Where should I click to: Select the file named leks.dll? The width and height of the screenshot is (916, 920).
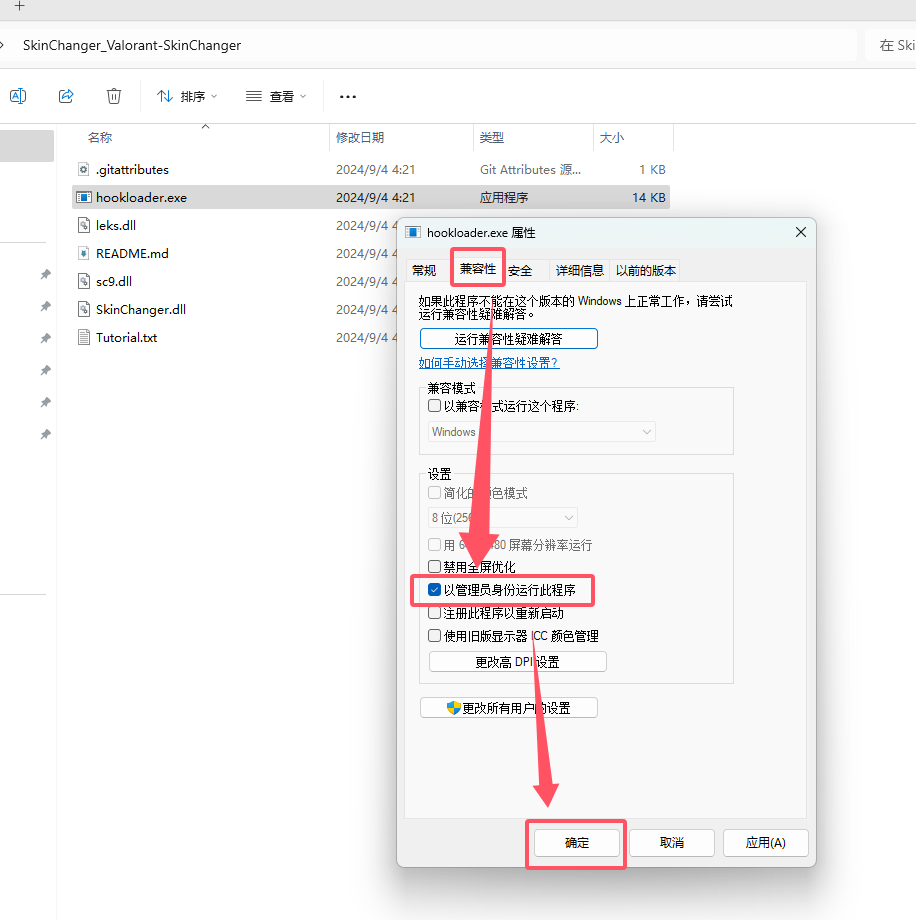point(116,225)
